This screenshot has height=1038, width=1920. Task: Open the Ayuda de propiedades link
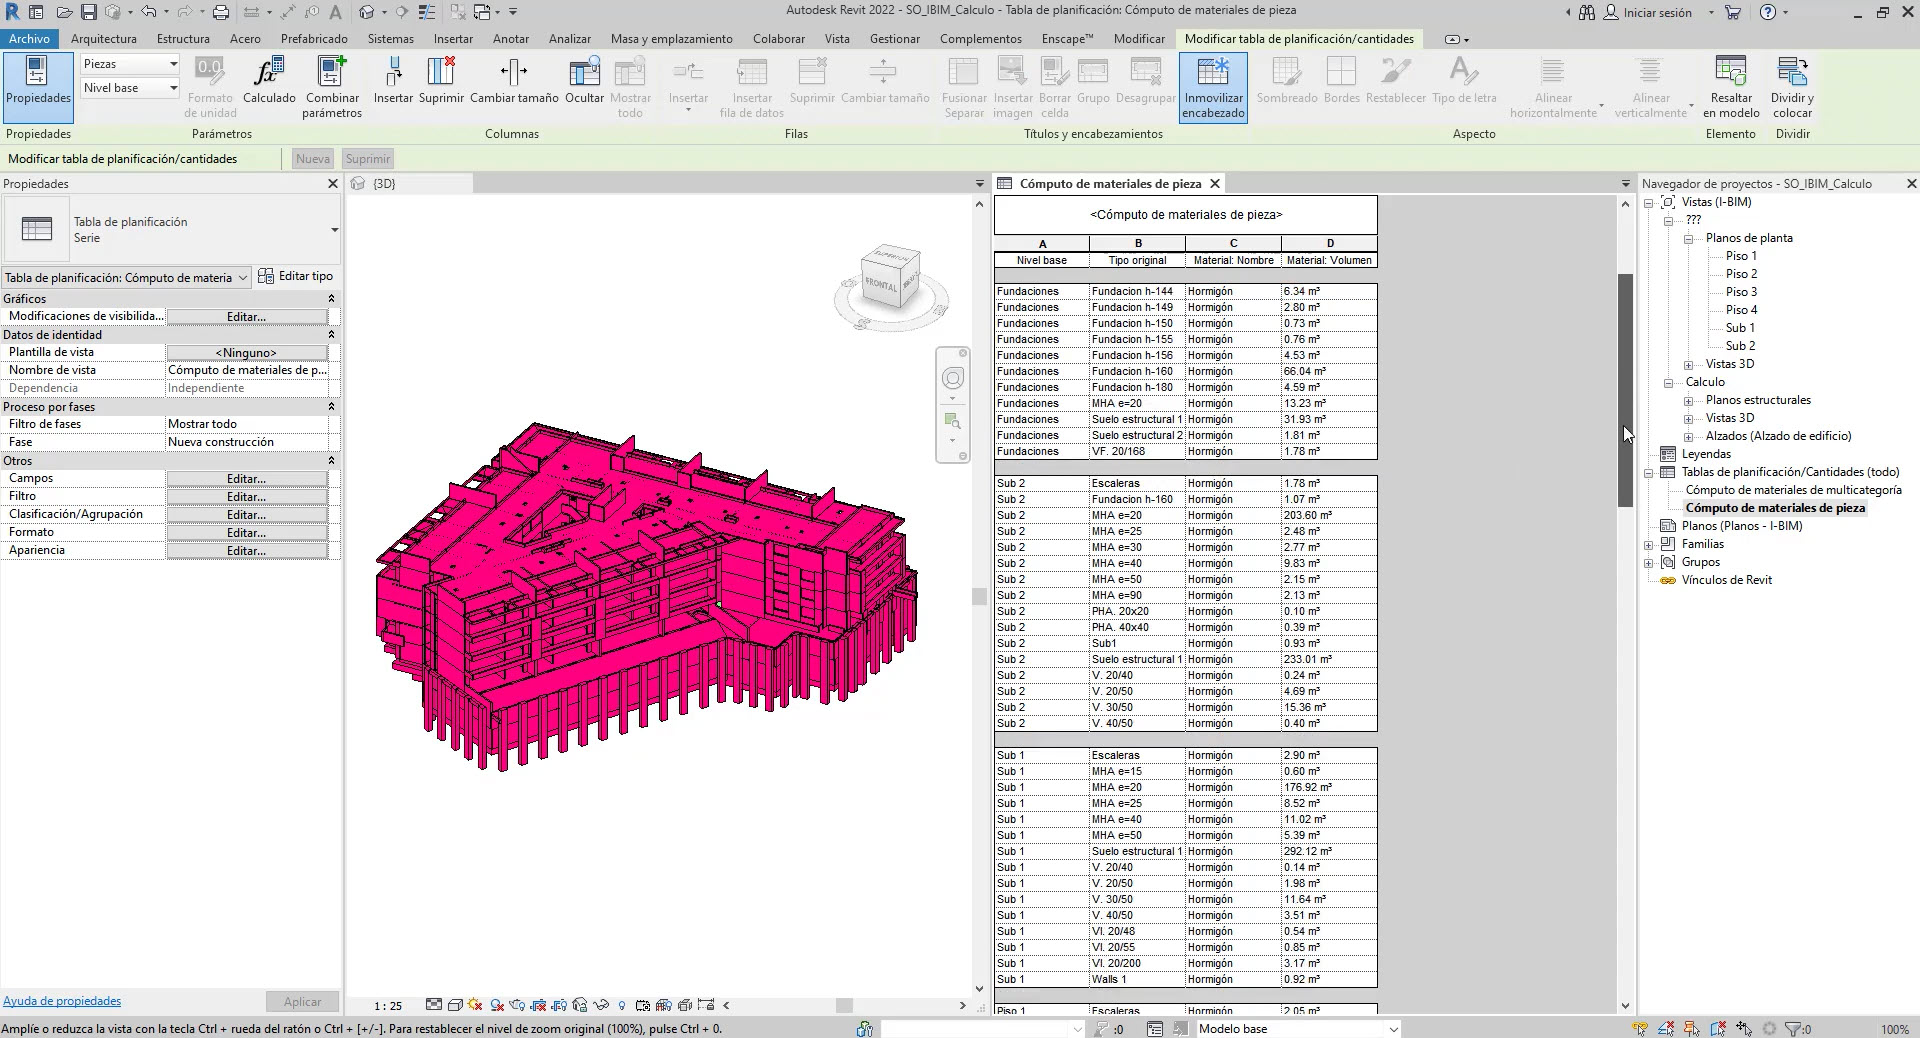62,1001
